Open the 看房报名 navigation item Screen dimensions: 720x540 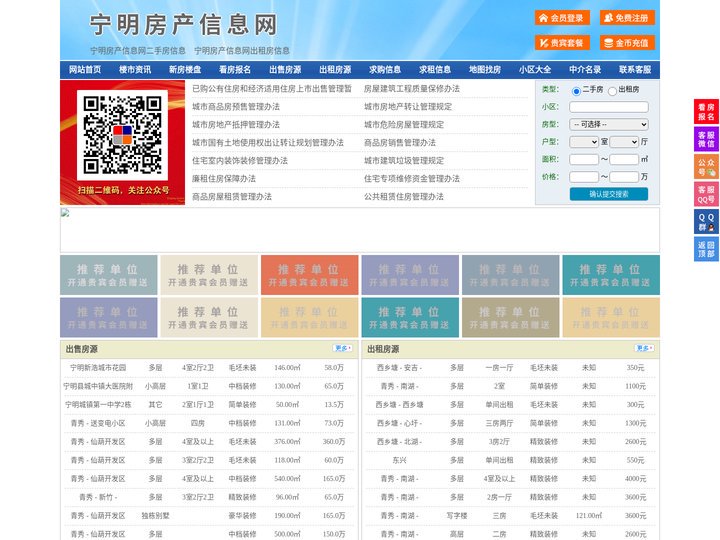235,70
